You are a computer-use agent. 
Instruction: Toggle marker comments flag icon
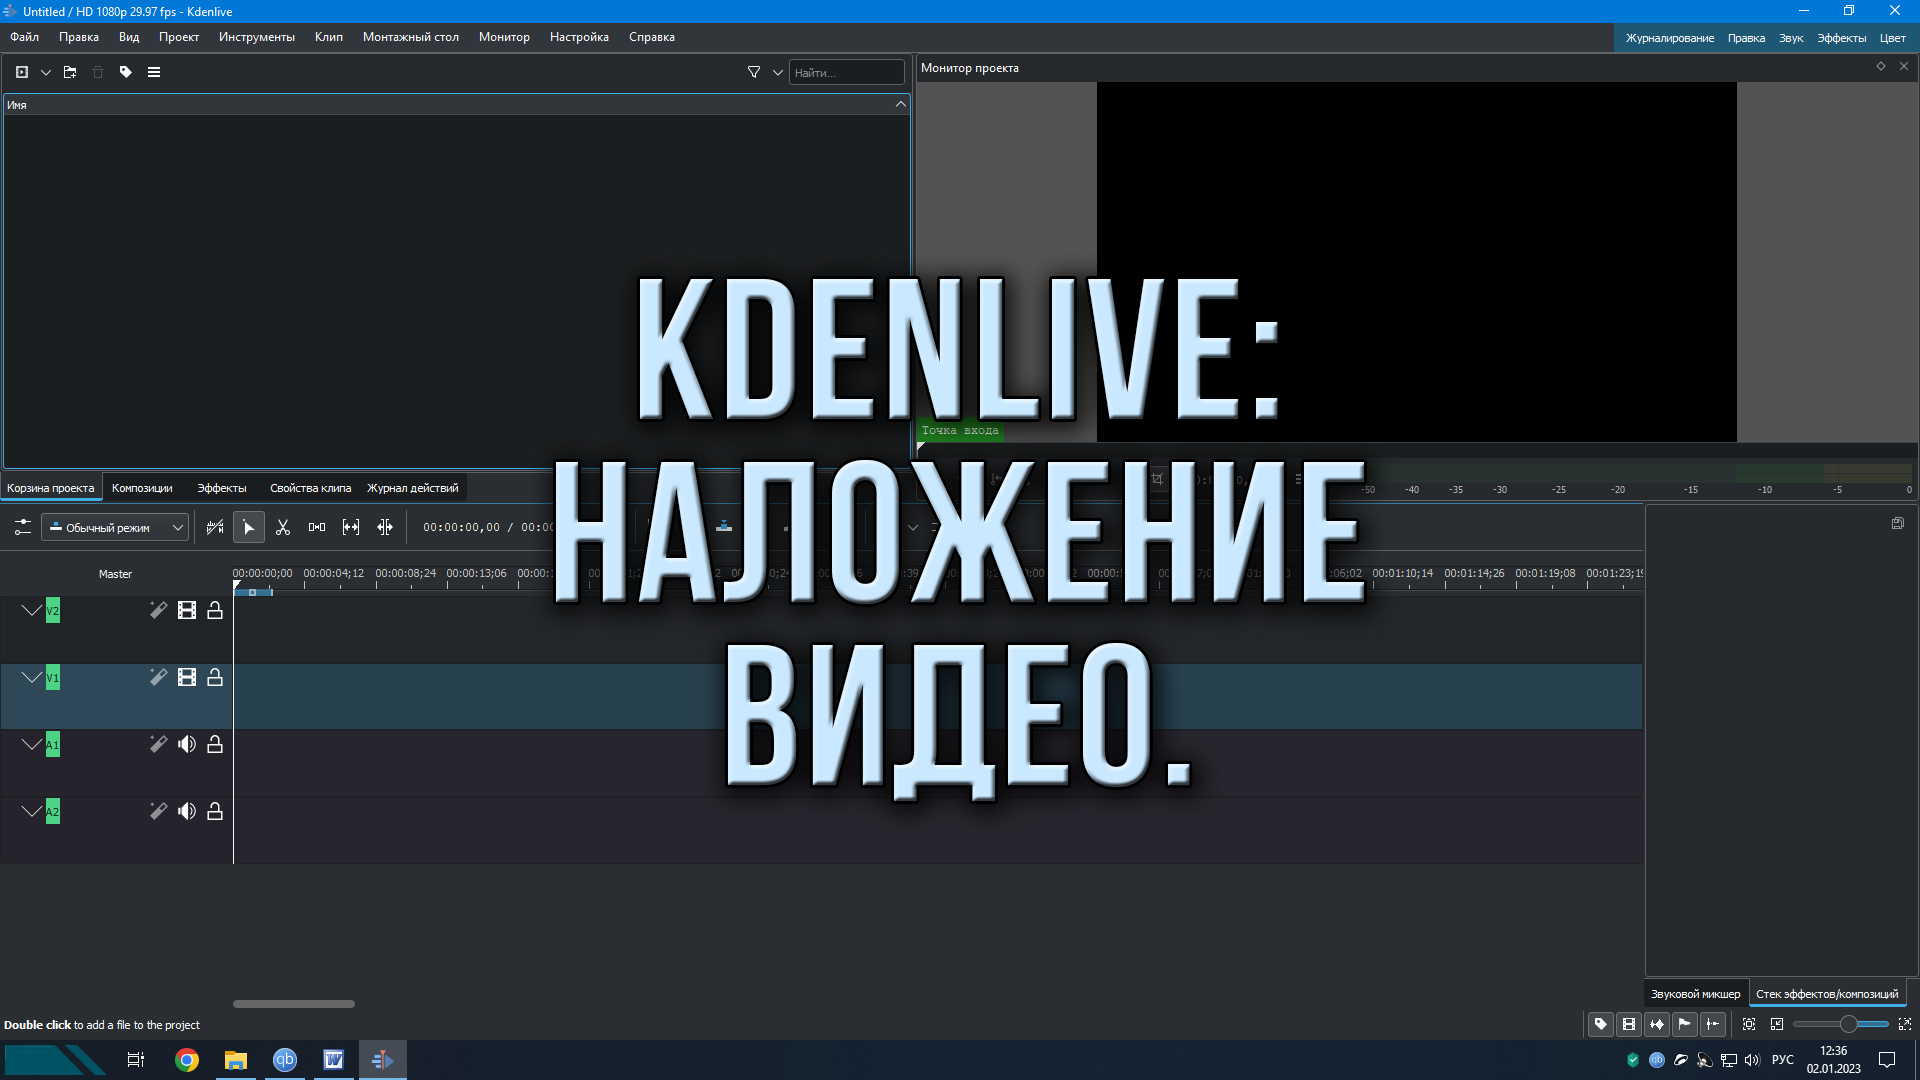[x=1685, y=1024]
